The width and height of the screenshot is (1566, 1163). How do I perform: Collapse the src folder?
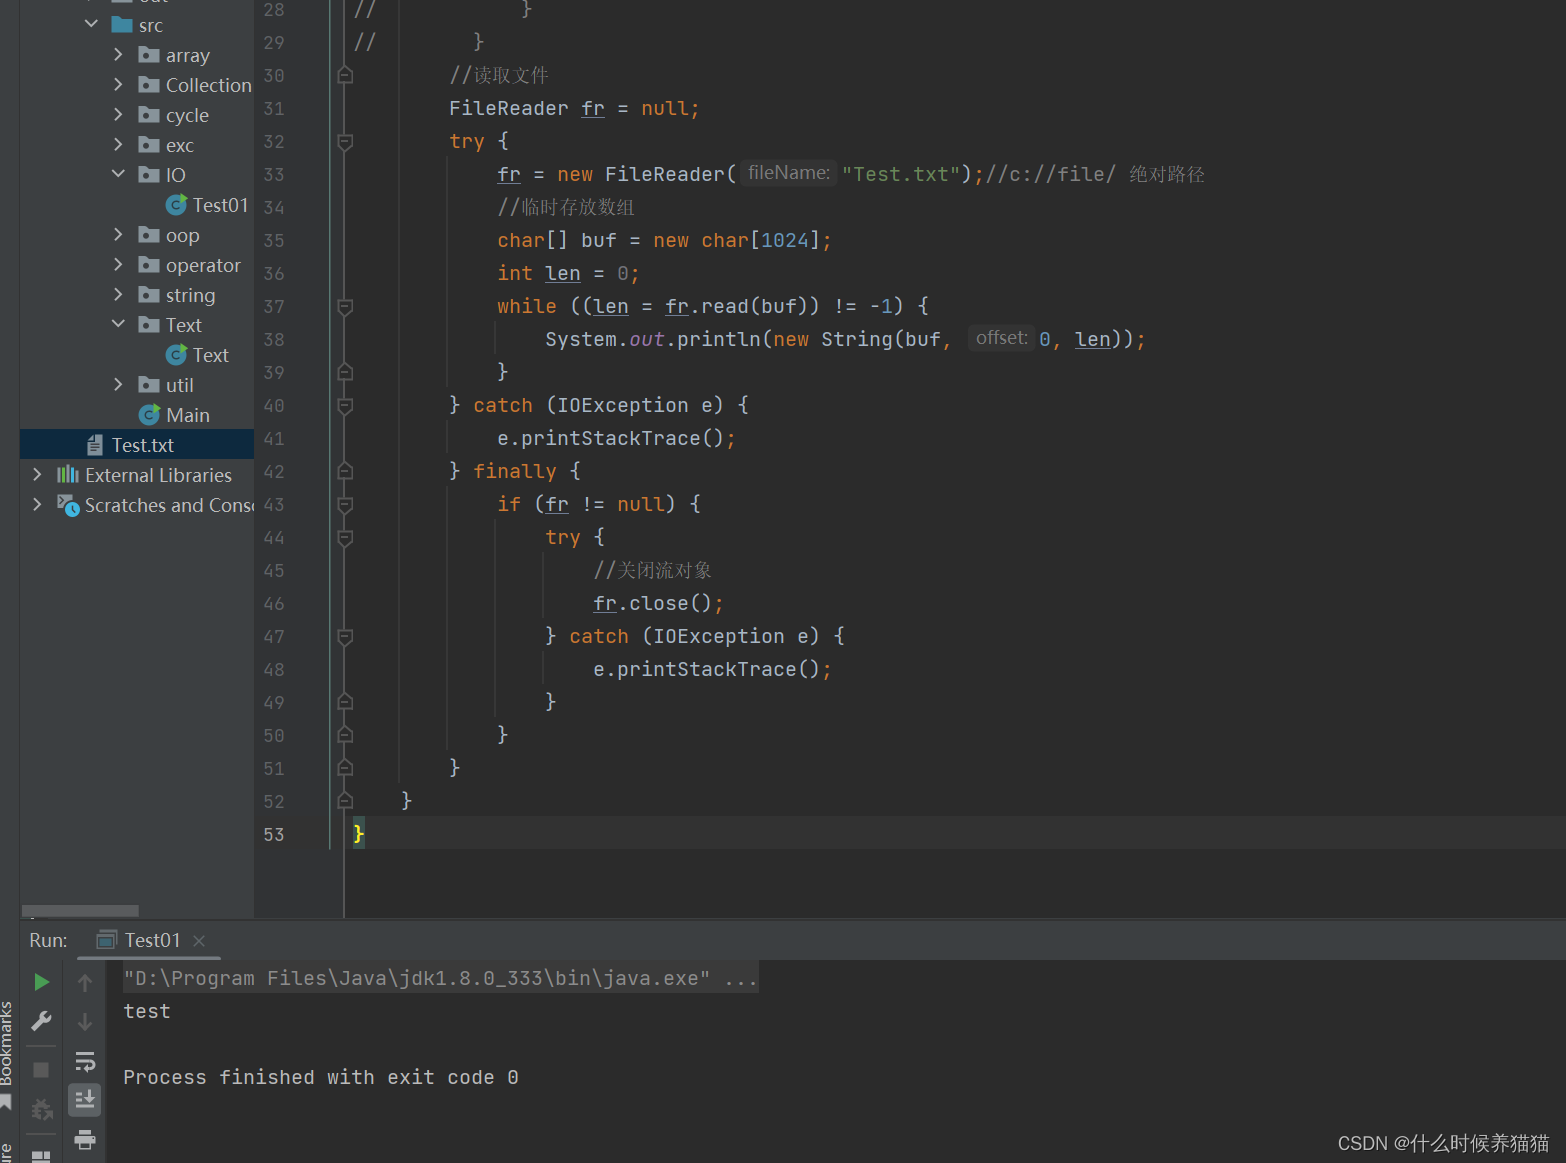(x=91, y=24)
